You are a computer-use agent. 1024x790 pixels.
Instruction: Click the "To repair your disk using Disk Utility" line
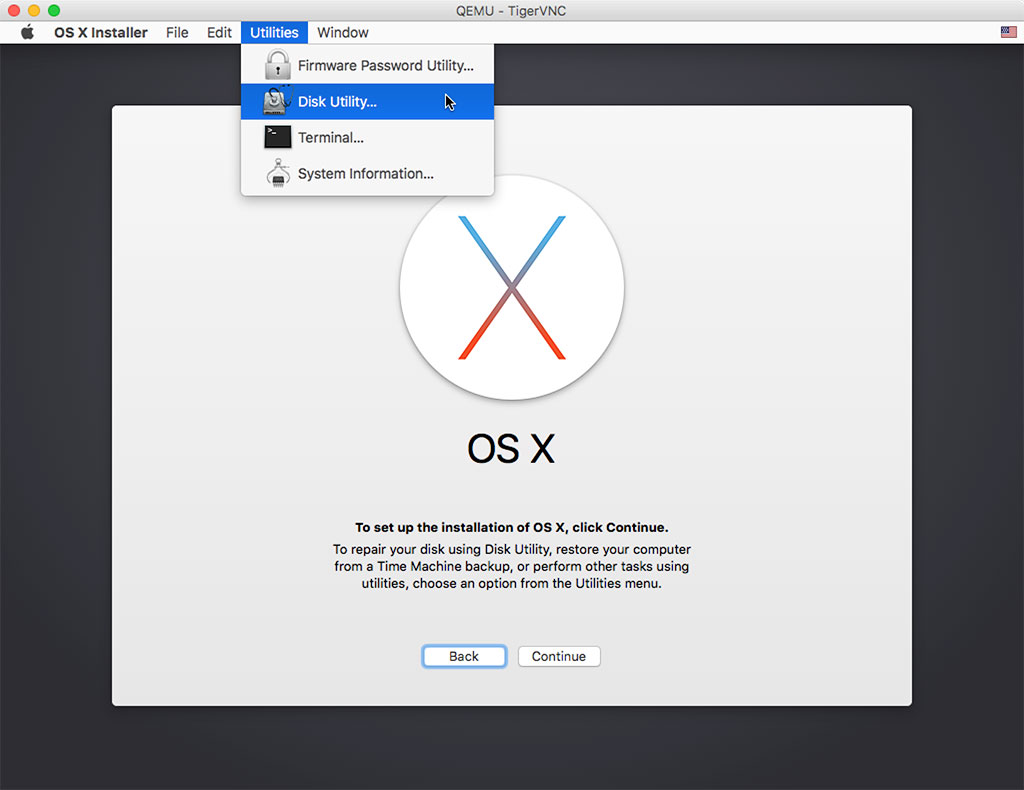pos(512,549)
